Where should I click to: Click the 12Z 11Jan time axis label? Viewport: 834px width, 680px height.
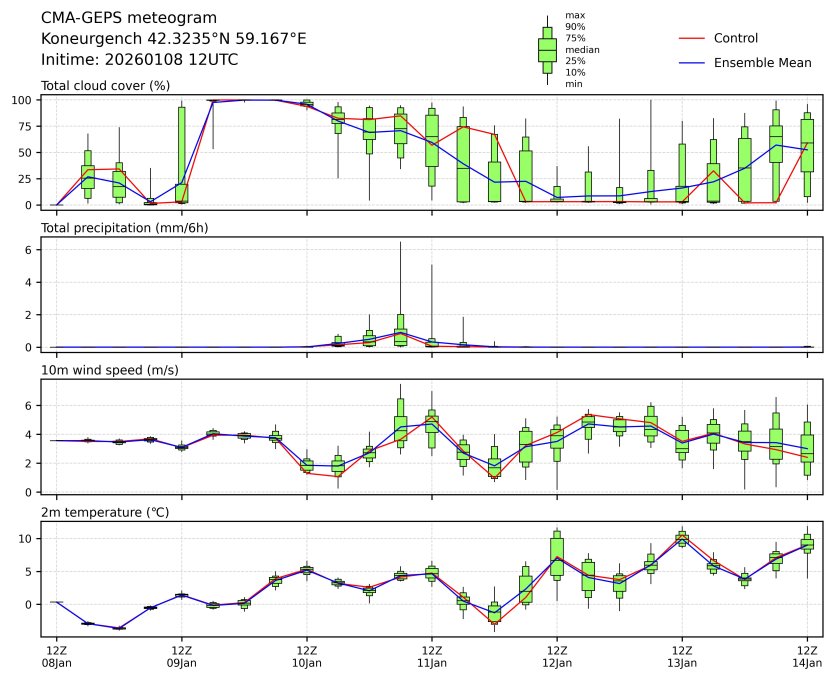(431, 657)
